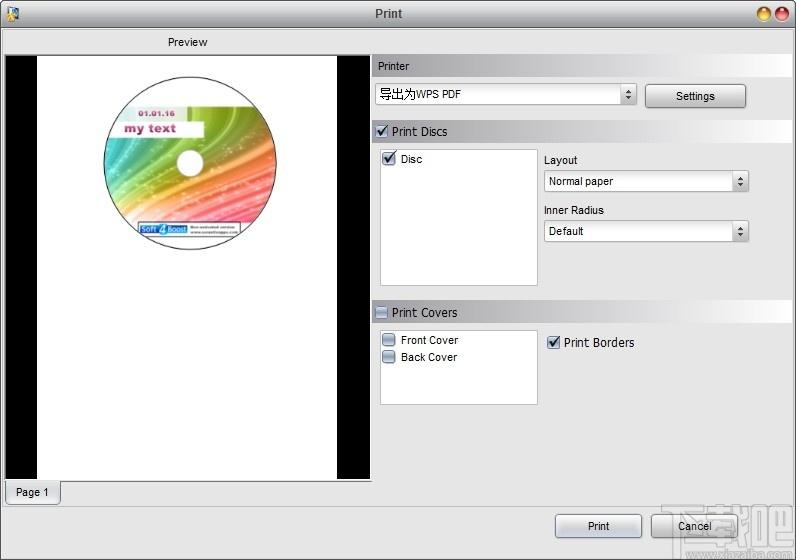Disable the Print Borders checkbox
796x560 pixels.
click(554, 342)
